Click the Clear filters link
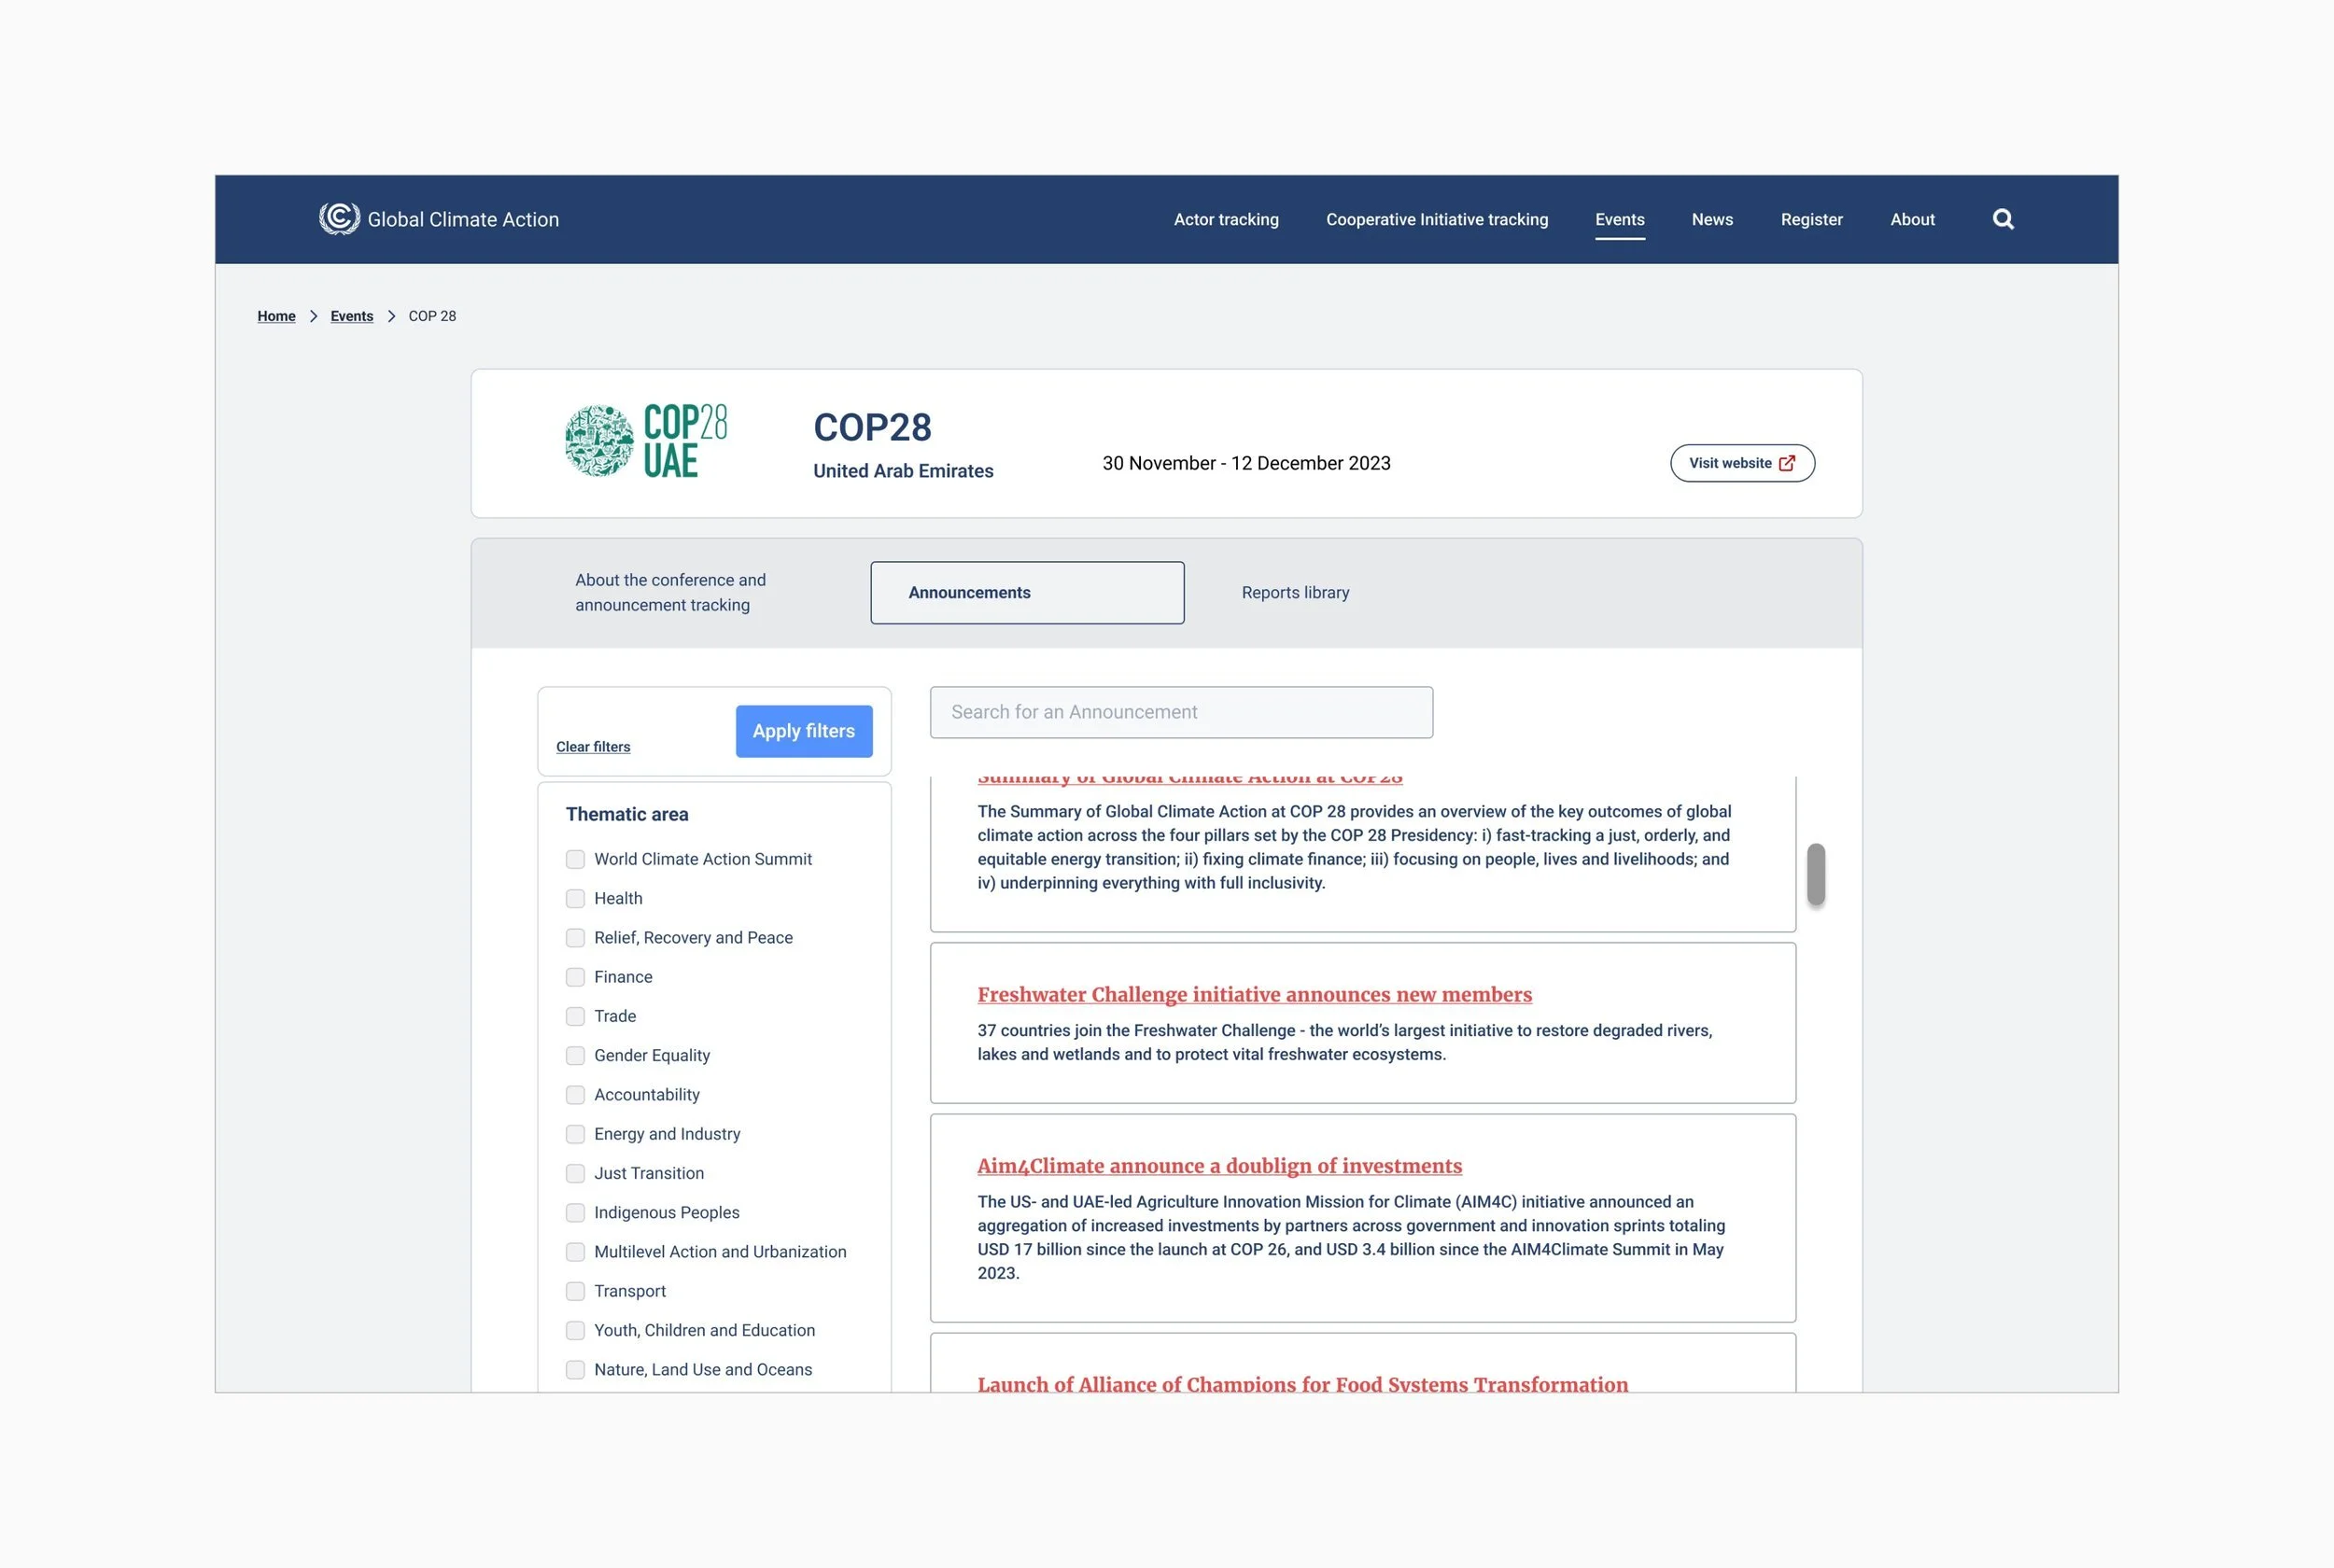 coord(593,747)
